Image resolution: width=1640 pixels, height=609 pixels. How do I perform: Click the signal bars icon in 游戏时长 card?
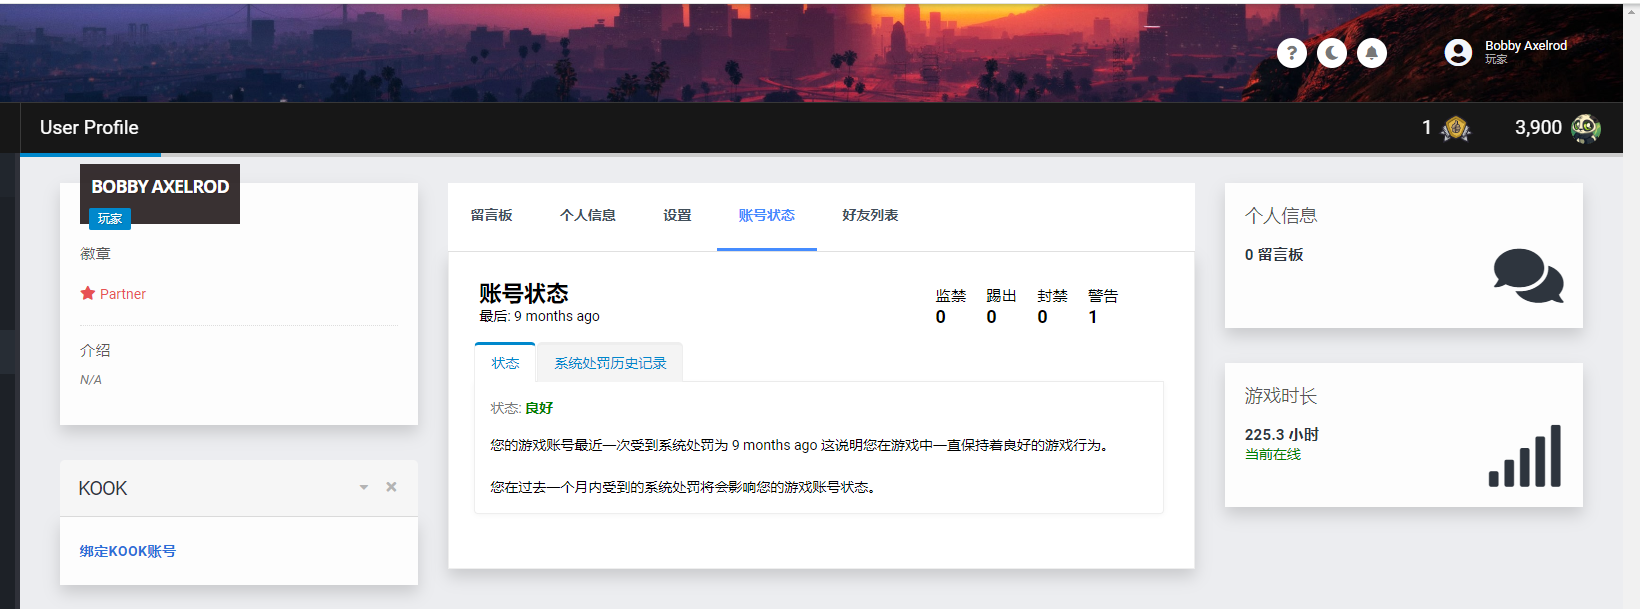click(x=1525, y=456)
